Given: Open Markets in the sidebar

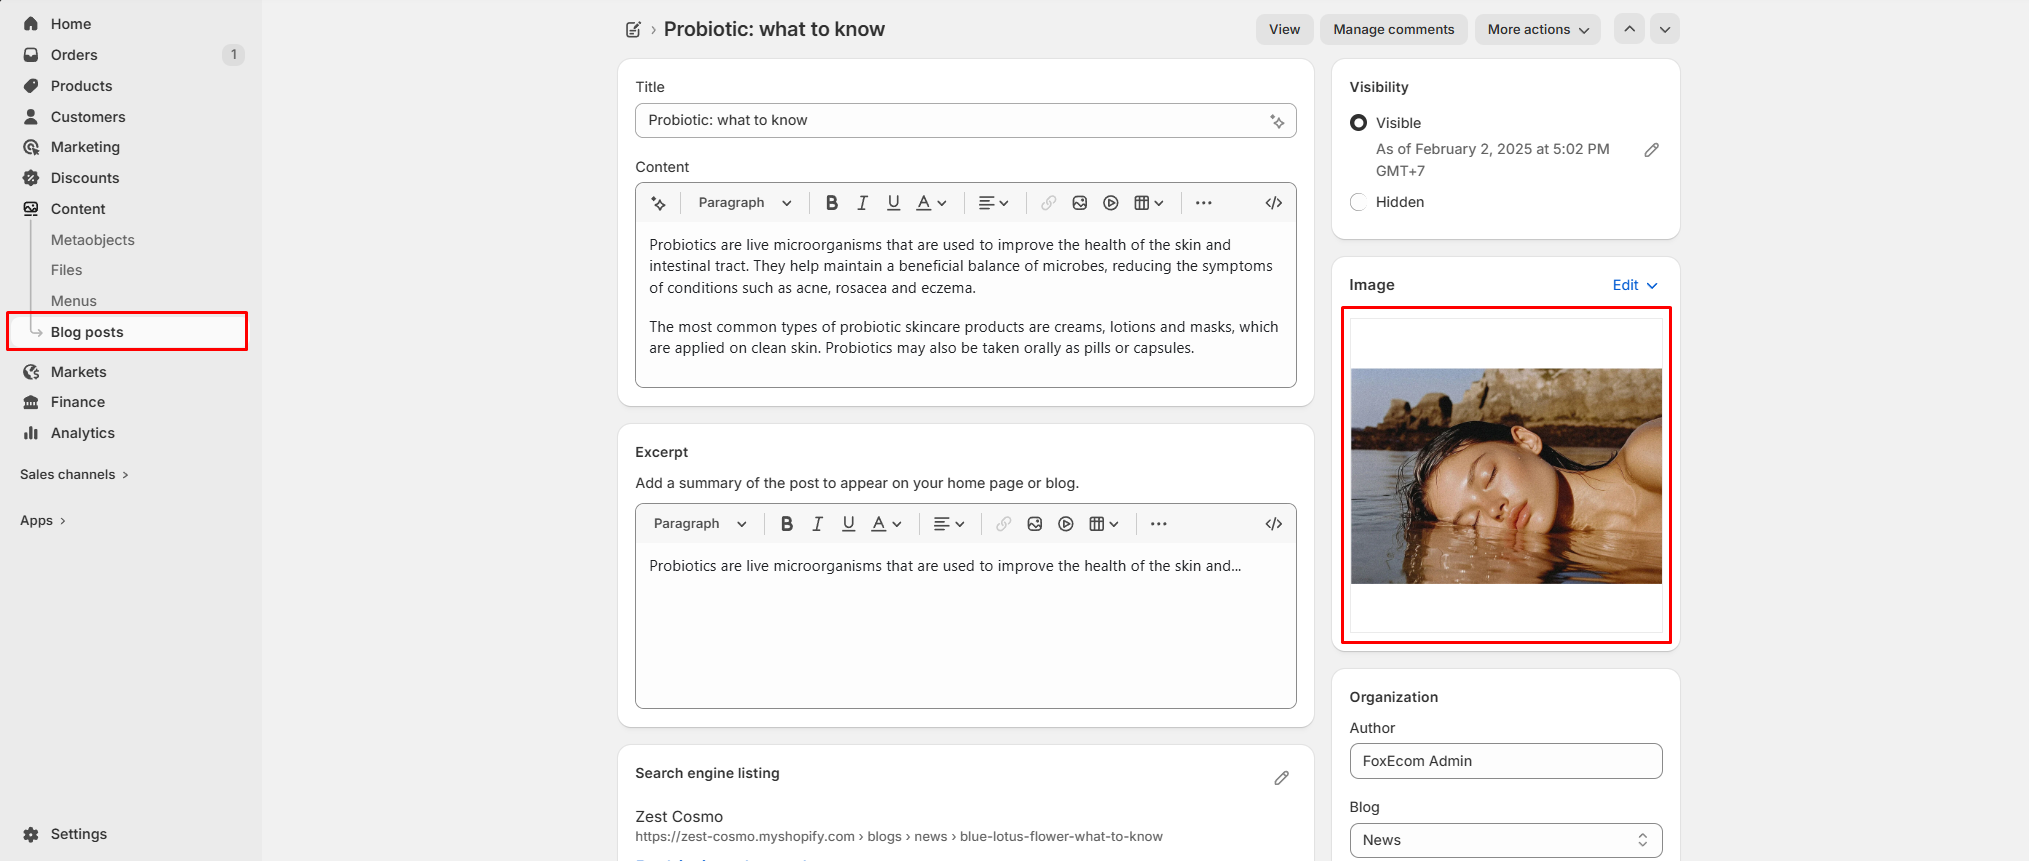Looking at the screenshot, I should click(78, 372).
